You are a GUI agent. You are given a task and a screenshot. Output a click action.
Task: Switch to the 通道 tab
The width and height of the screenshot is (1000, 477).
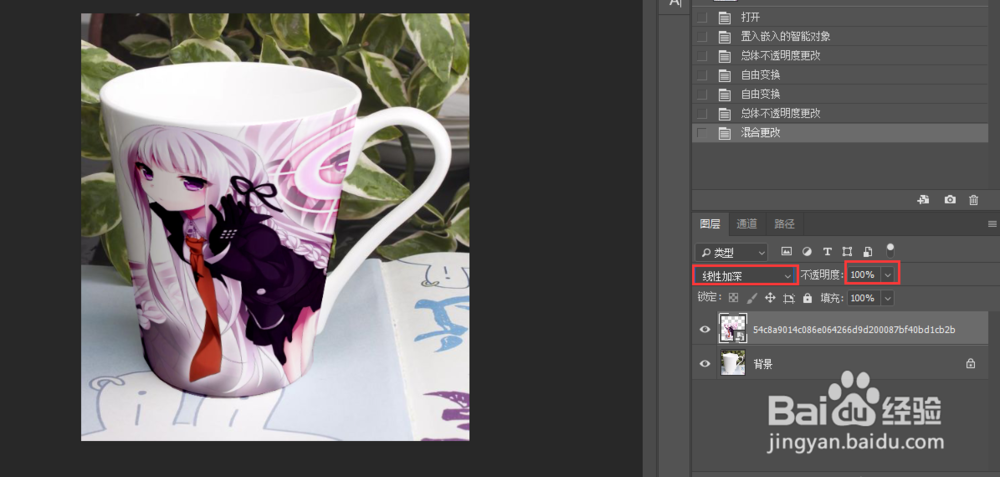pos(746,224)
